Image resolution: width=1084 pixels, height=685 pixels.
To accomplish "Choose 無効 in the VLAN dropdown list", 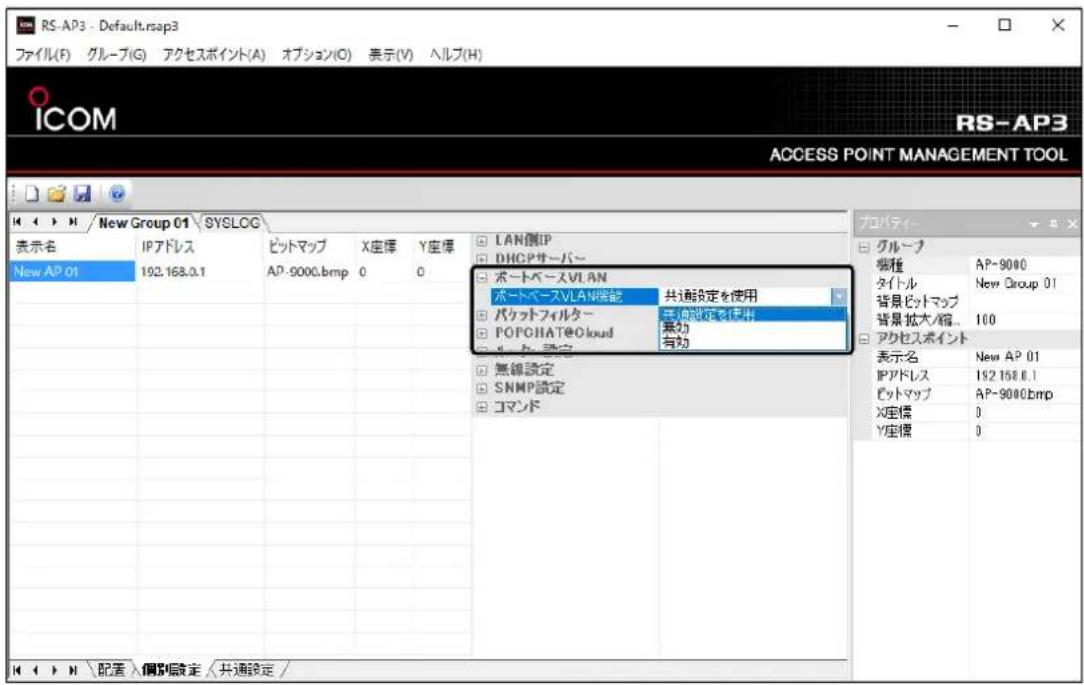I will tap(753, 328).
